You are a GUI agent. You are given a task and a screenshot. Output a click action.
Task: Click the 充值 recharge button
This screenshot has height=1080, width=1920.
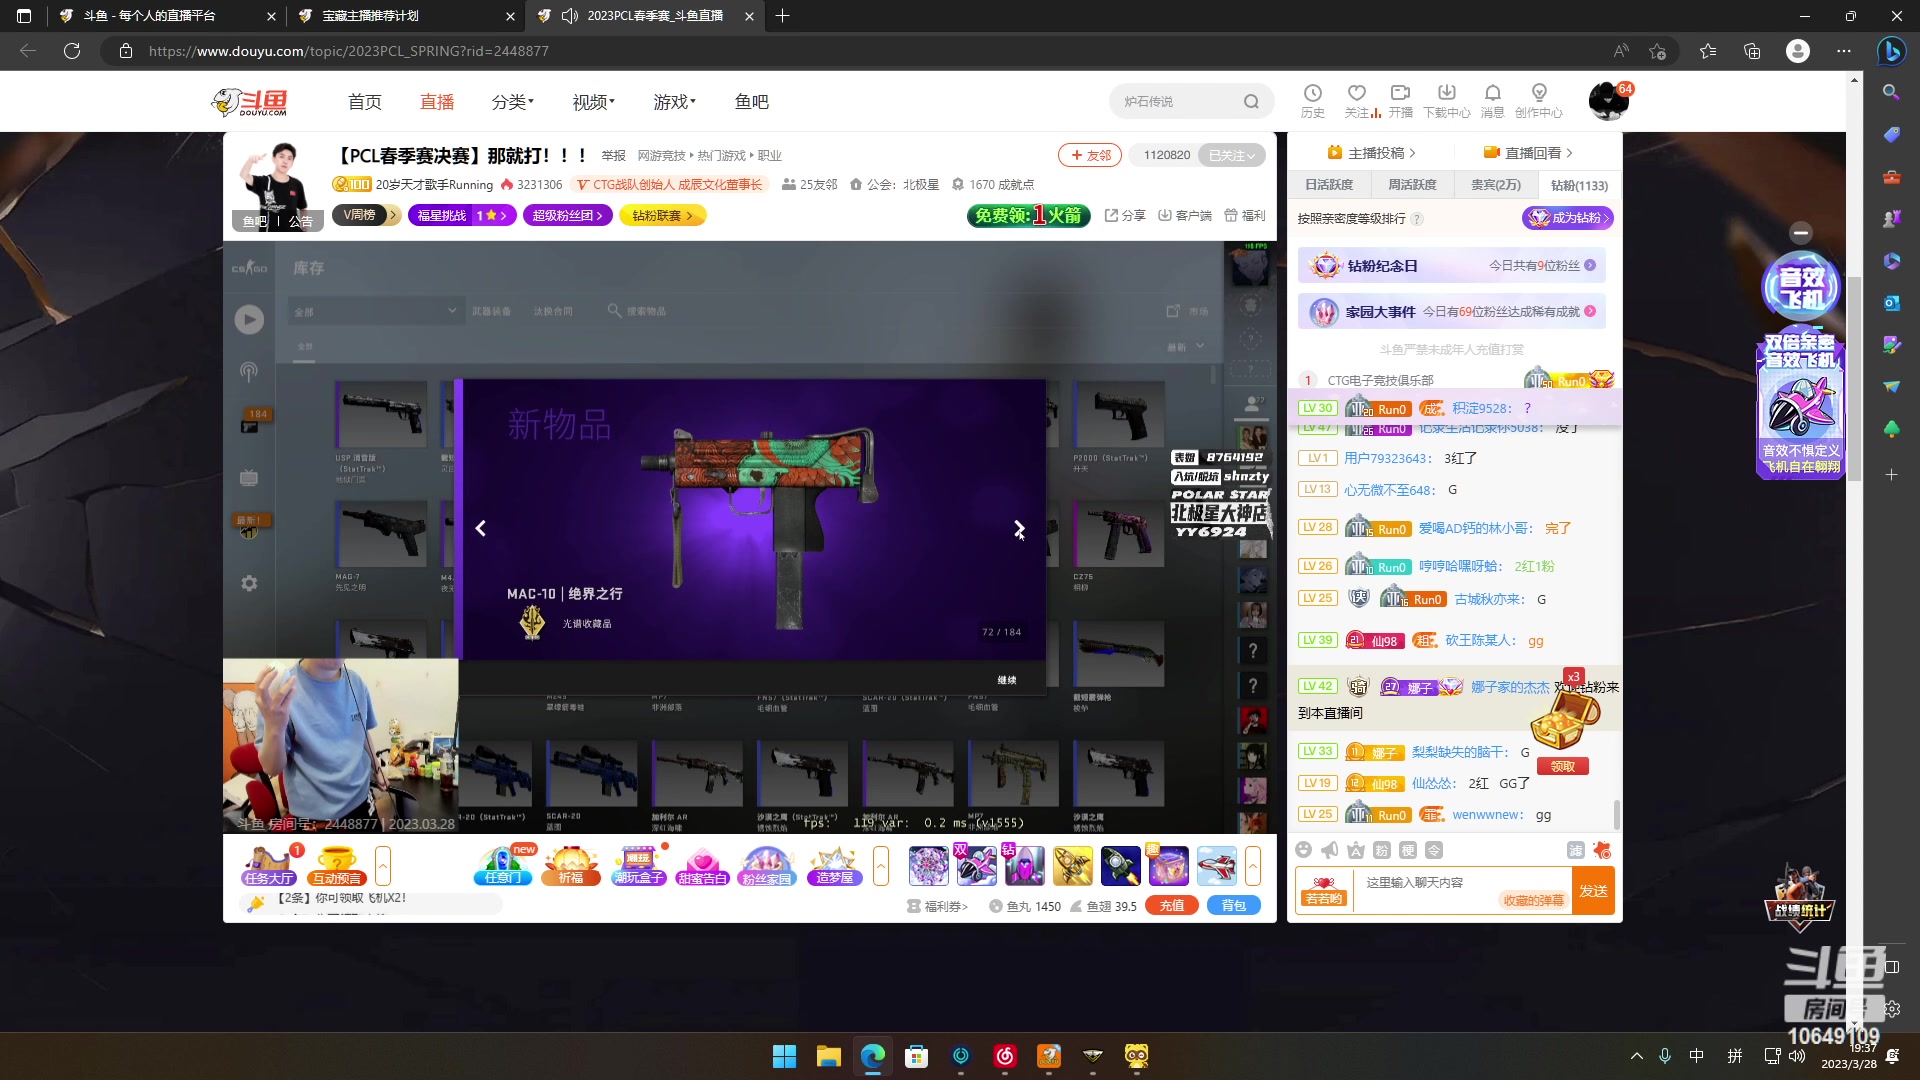pyautogui.click(x=1171, y=906)
